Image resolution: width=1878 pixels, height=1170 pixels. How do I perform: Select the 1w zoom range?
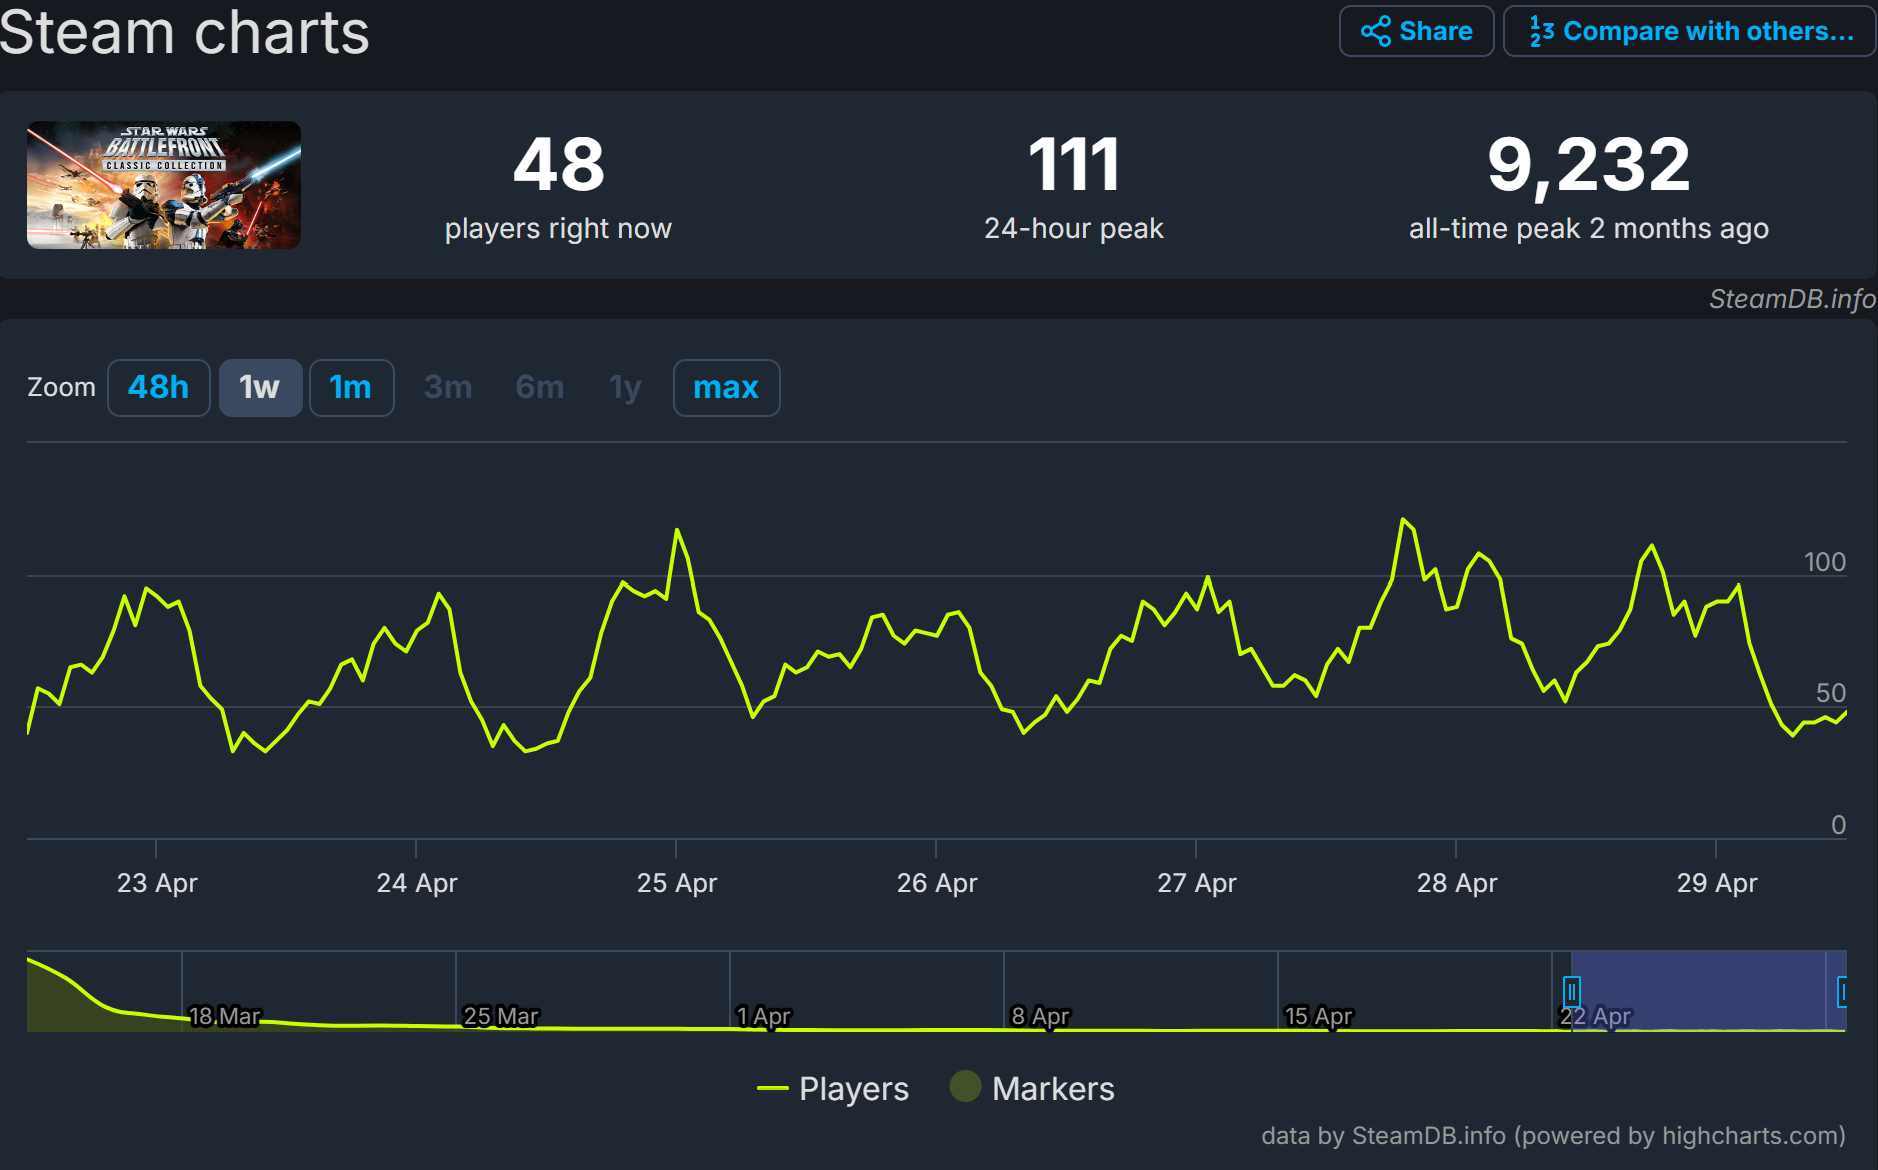click(x=260, y=387)
